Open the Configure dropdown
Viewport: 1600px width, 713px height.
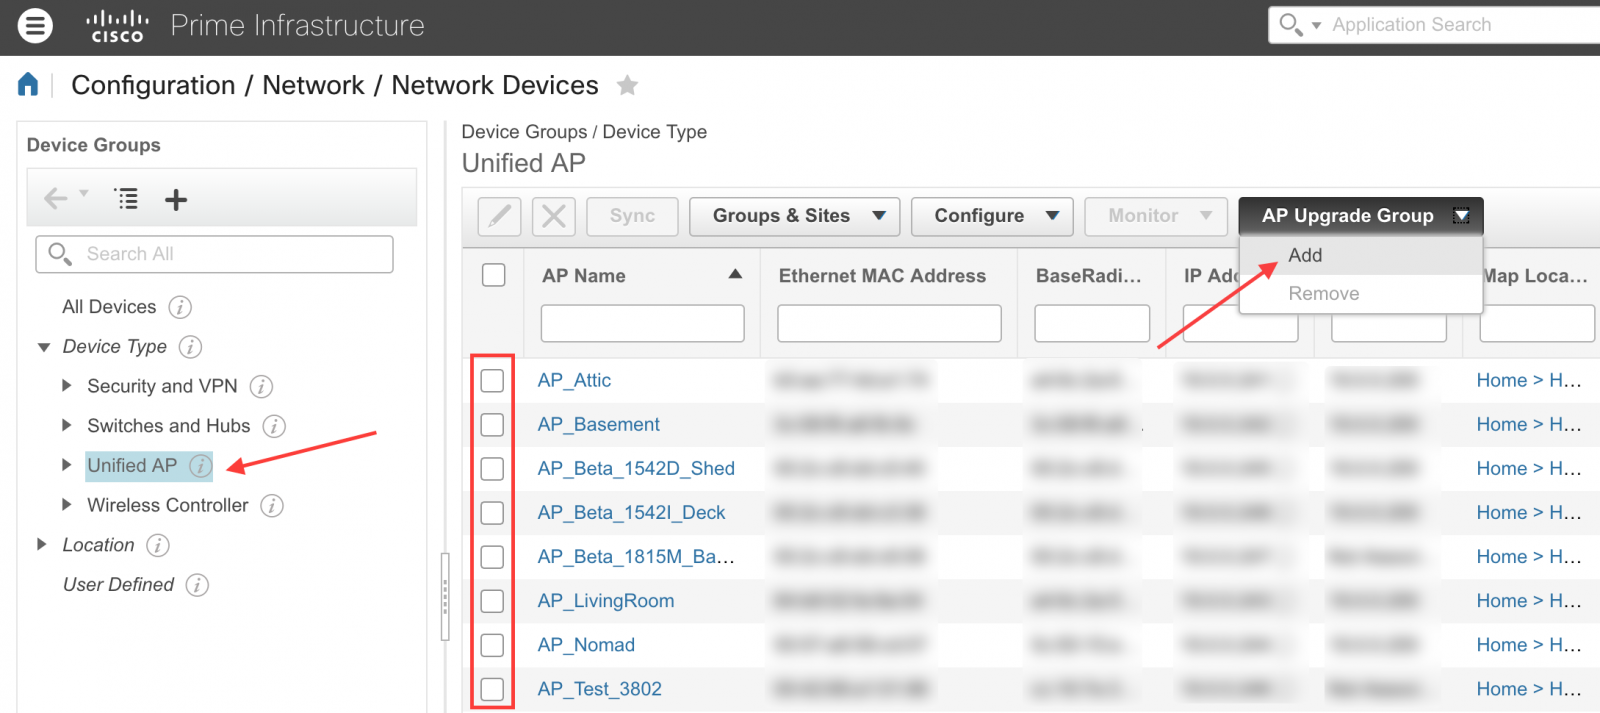tap(992, 216)
